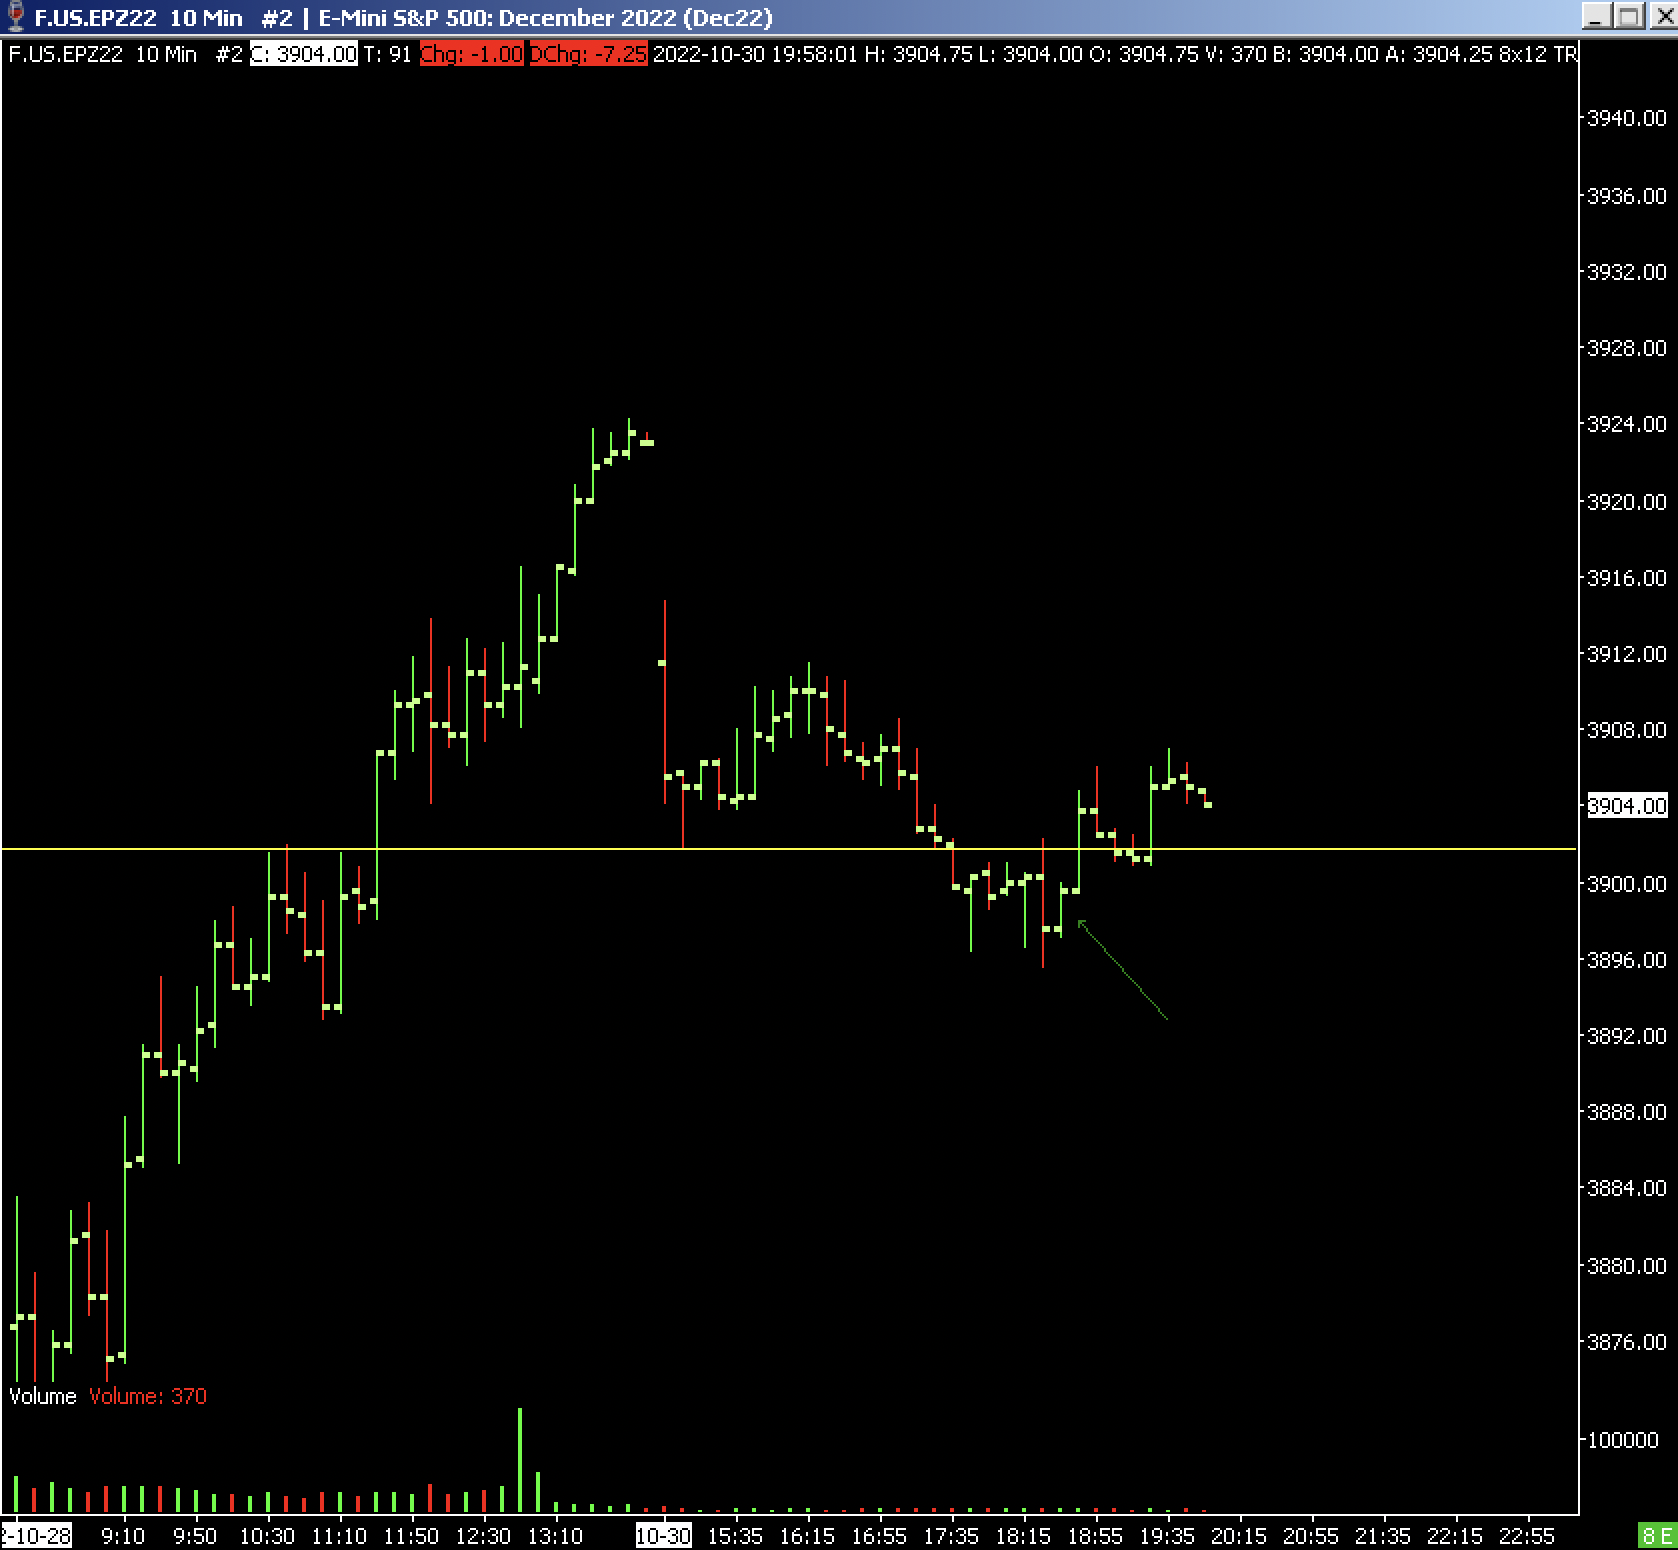Click the 10:30 time axis label
This screenshot has width=1678, height=1550.
point(267,1535)
